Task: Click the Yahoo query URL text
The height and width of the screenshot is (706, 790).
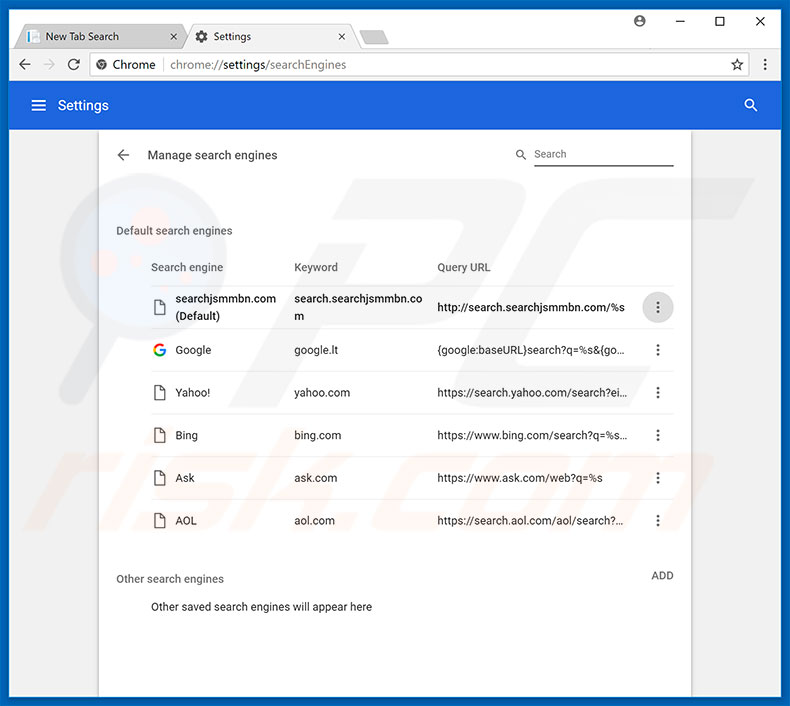Action: [x=532, y=393]
